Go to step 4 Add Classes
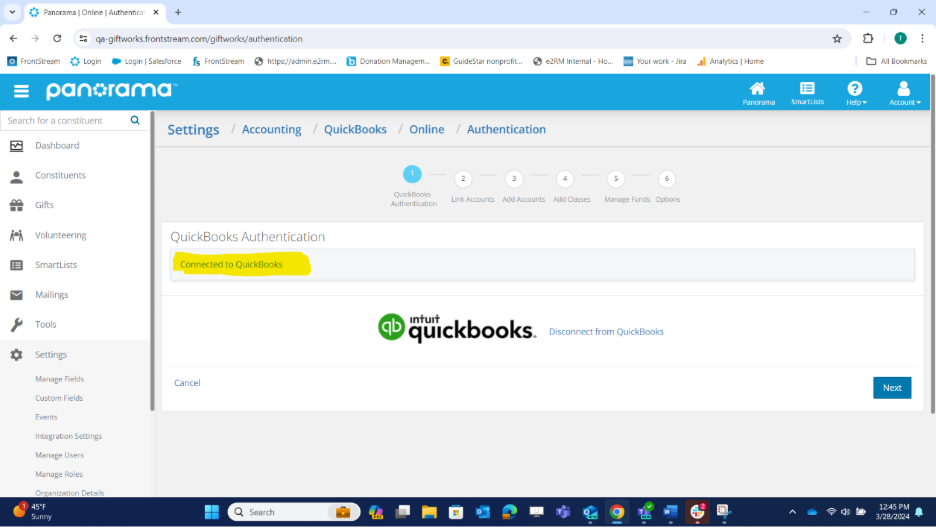936x528 pixels. point(565,179)
